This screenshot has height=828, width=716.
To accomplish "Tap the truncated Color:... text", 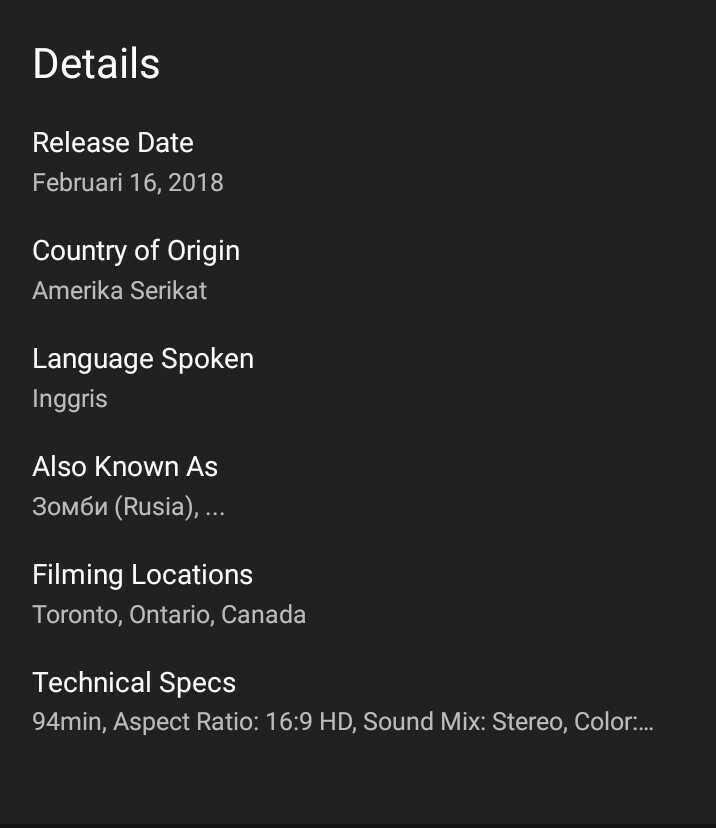I will (614, 722).
